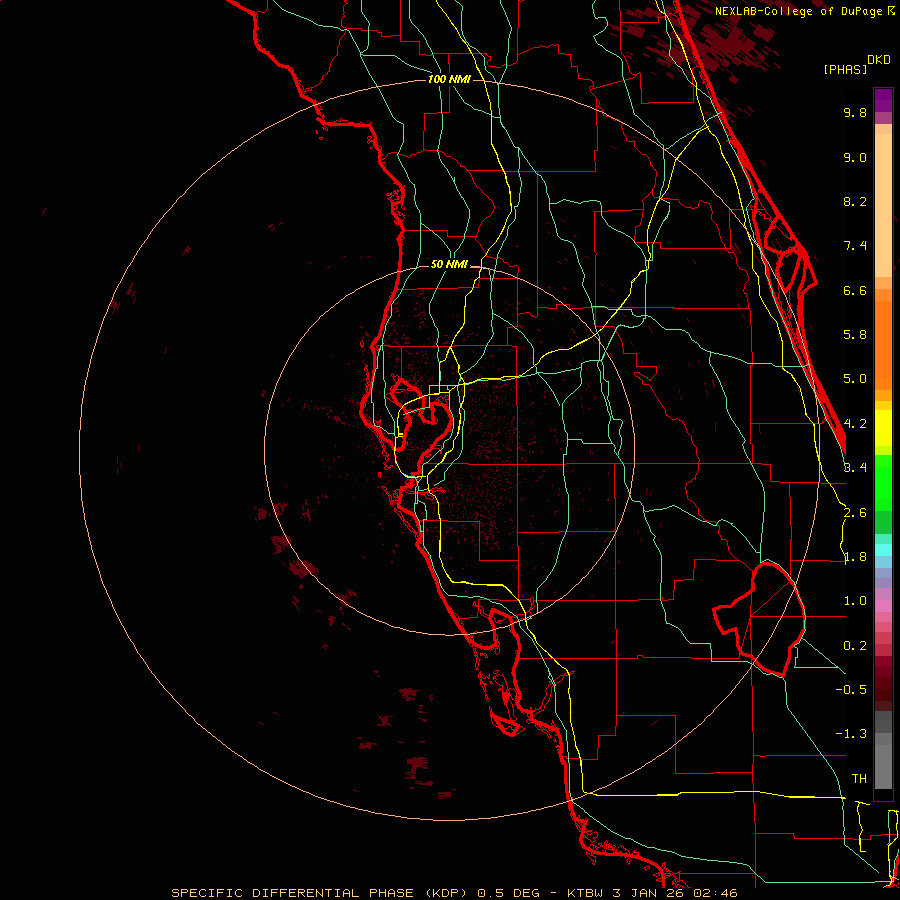
Task: Select the 5.0 scale value
Action: click(855, 379)
